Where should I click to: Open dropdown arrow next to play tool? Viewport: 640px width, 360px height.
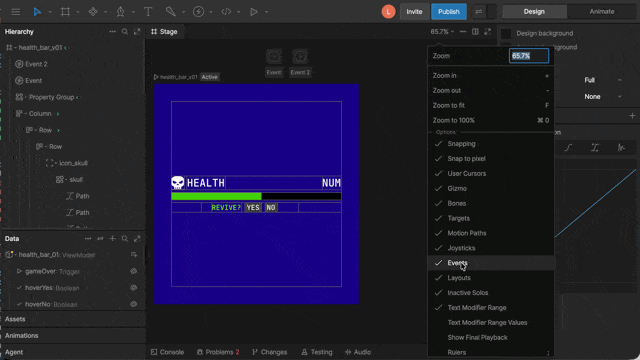click(x=266, y=12)
